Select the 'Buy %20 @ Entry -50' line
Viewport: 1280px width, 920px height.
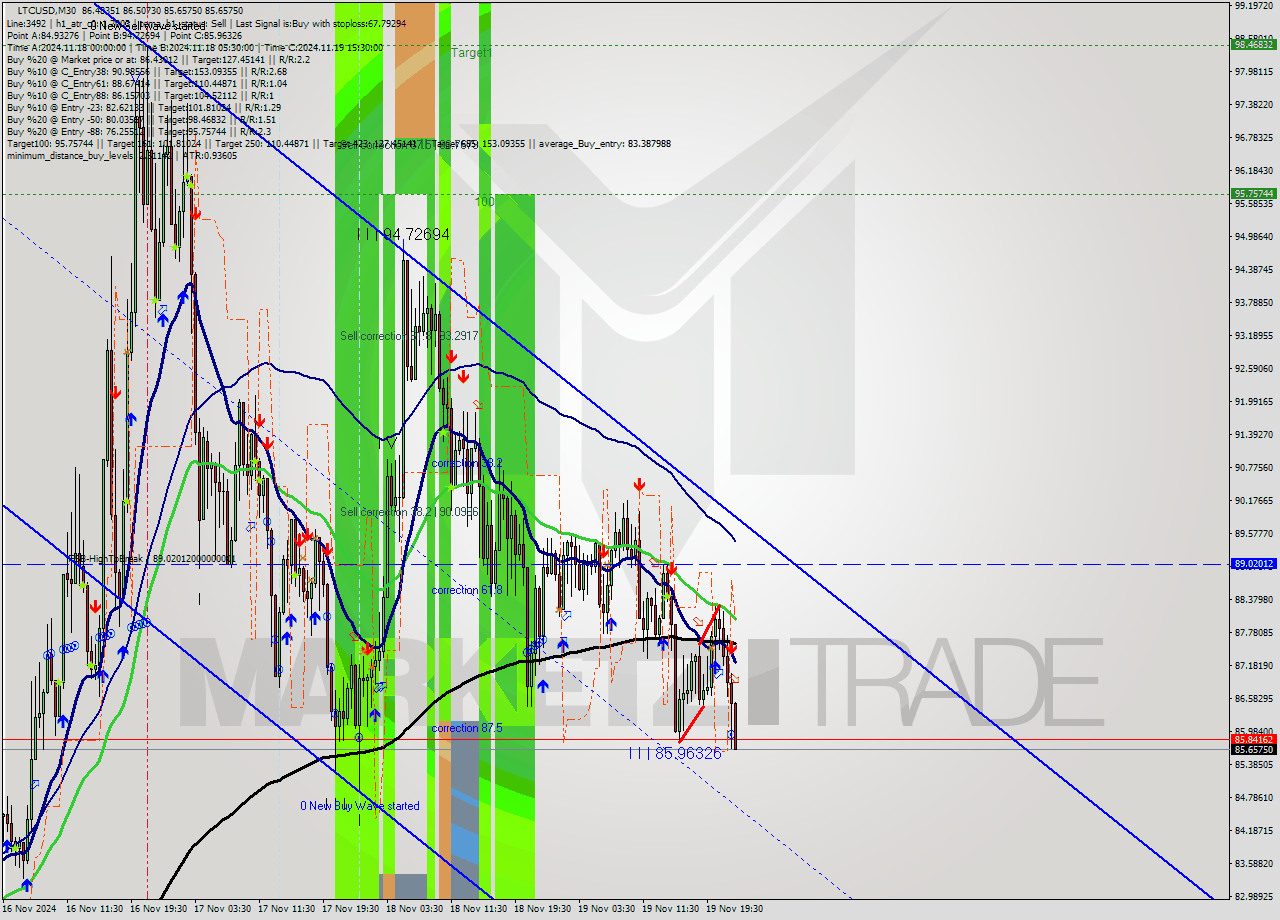pos(141,119)
